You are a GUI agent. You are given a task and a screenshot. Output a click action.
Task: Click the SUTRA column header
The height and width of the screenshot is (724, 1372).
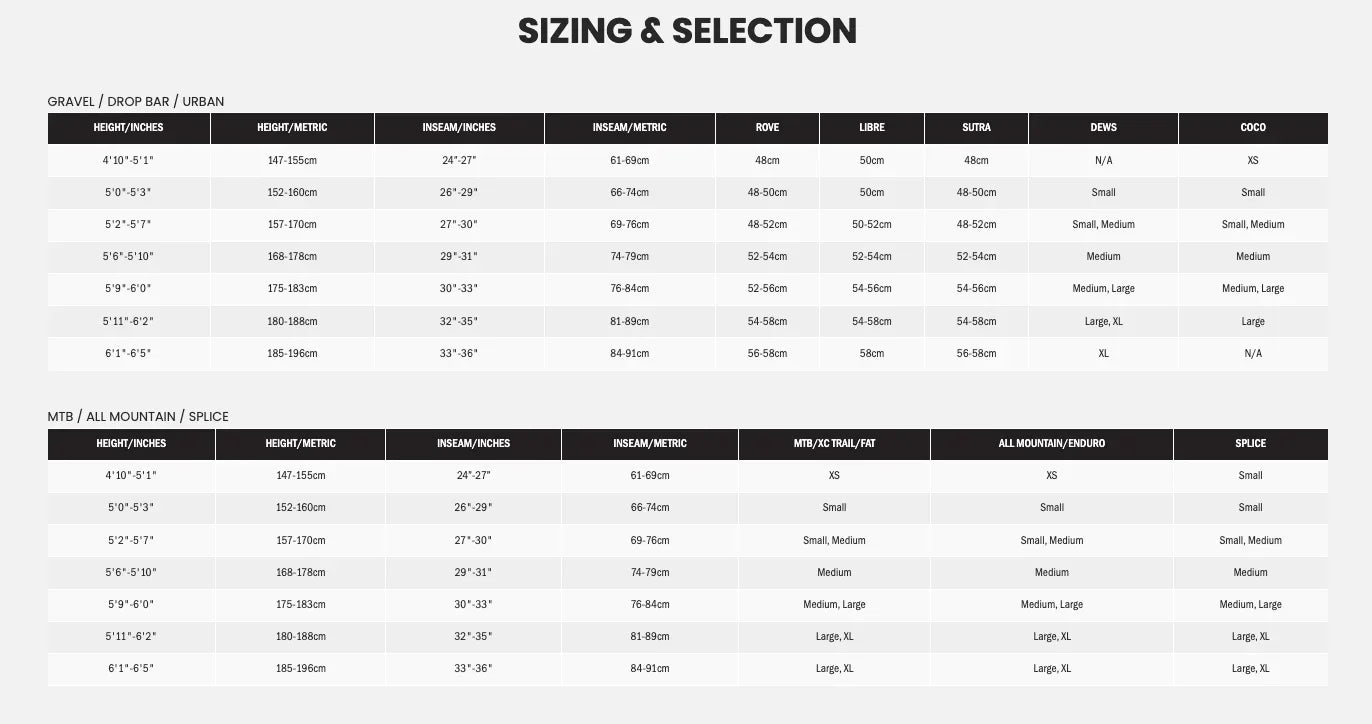point(976,128)
